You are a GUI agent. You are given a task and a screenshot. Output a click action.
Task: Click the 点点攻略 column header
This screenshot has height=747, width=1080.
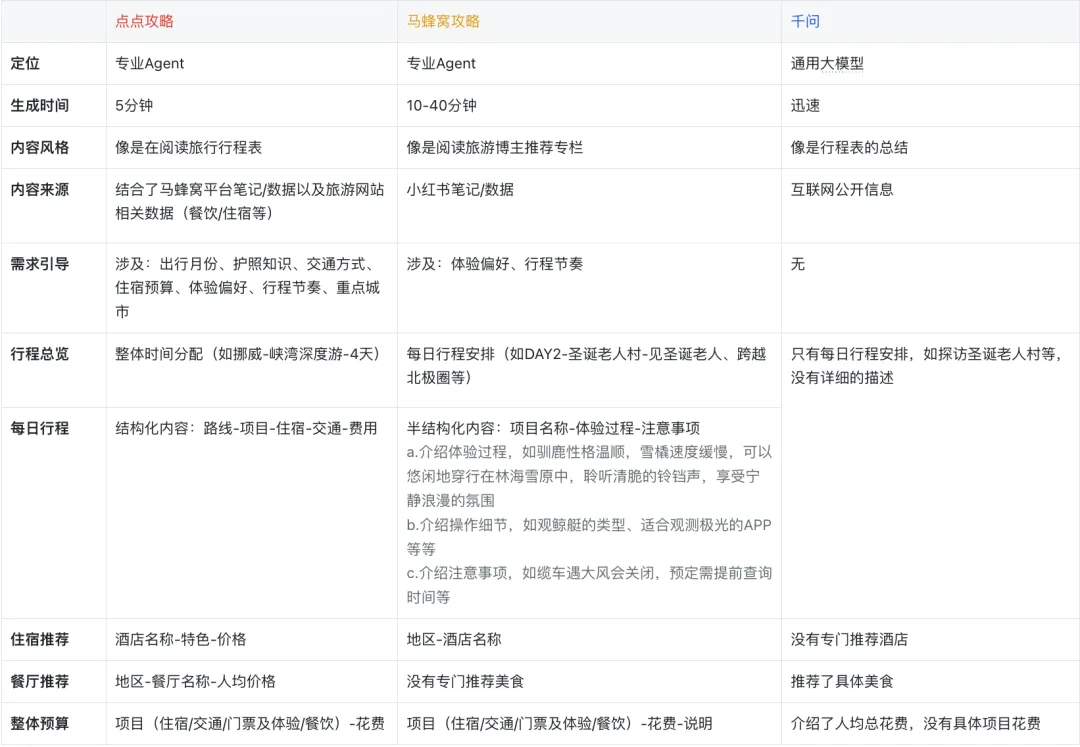pyautogui.click(x=145, y=21)
